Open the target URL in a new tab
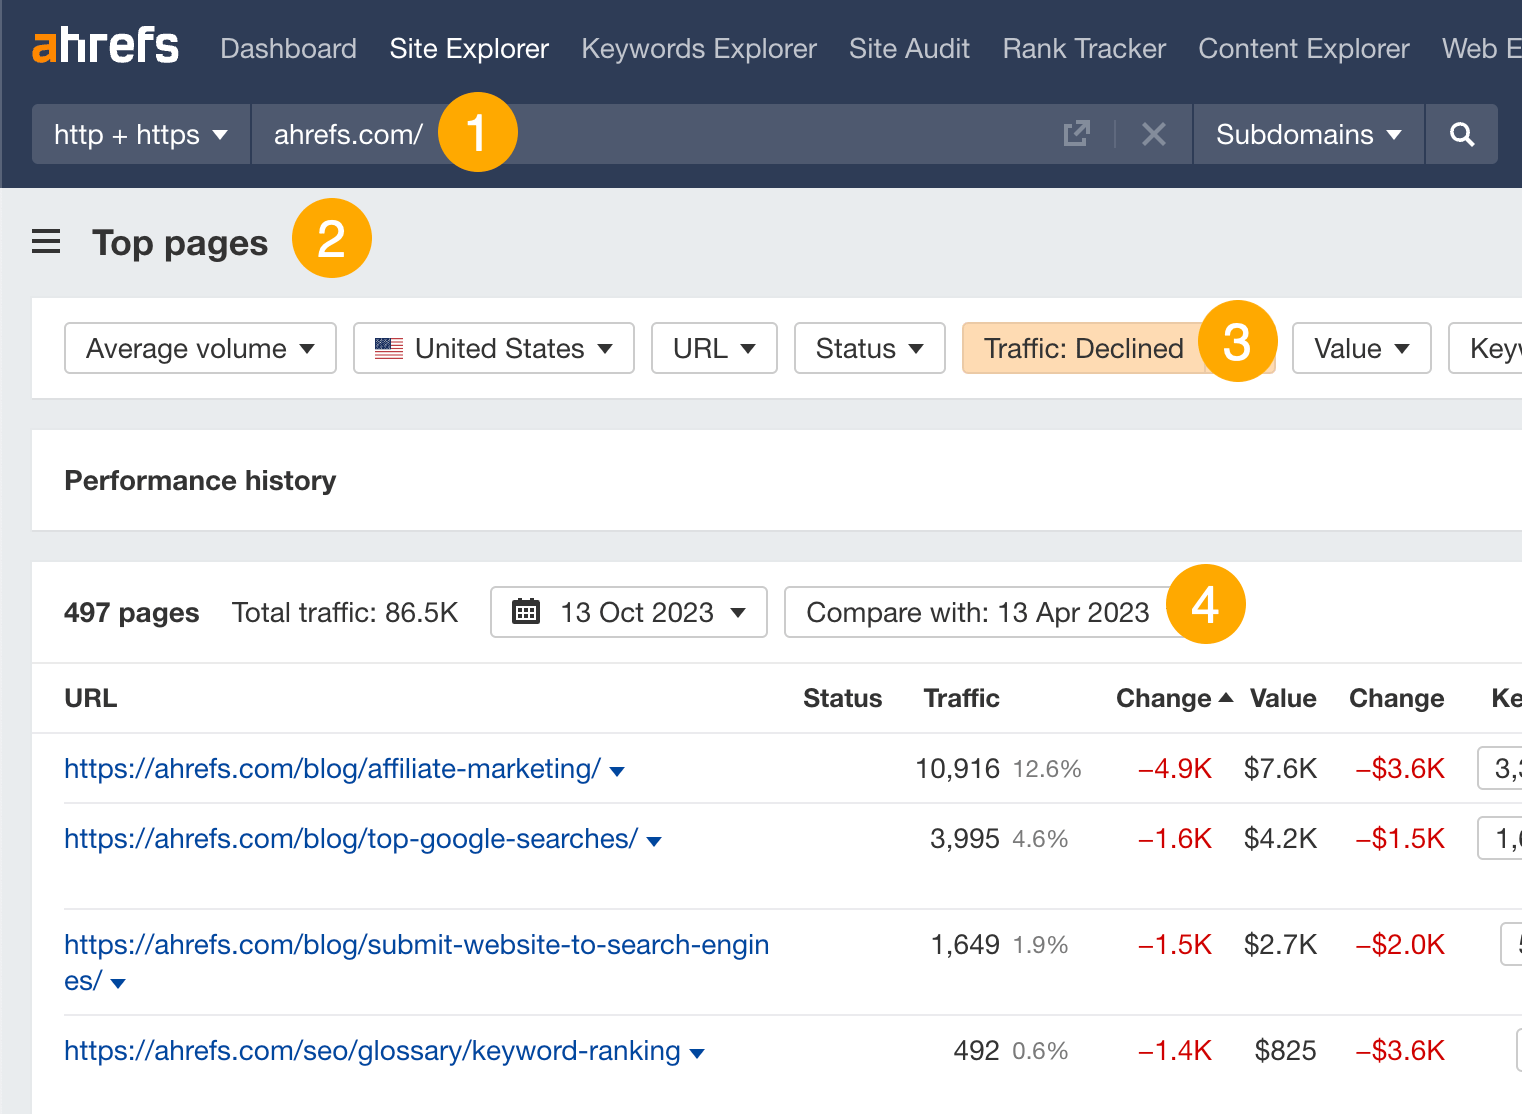 point(1076,133)
